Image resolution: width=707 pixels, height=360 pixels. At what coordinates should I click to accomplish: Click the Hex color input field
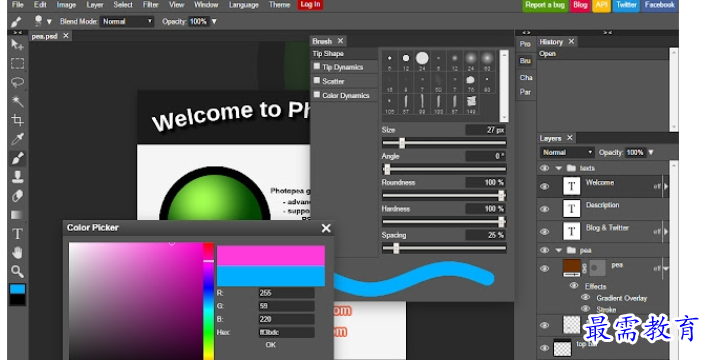286,332
